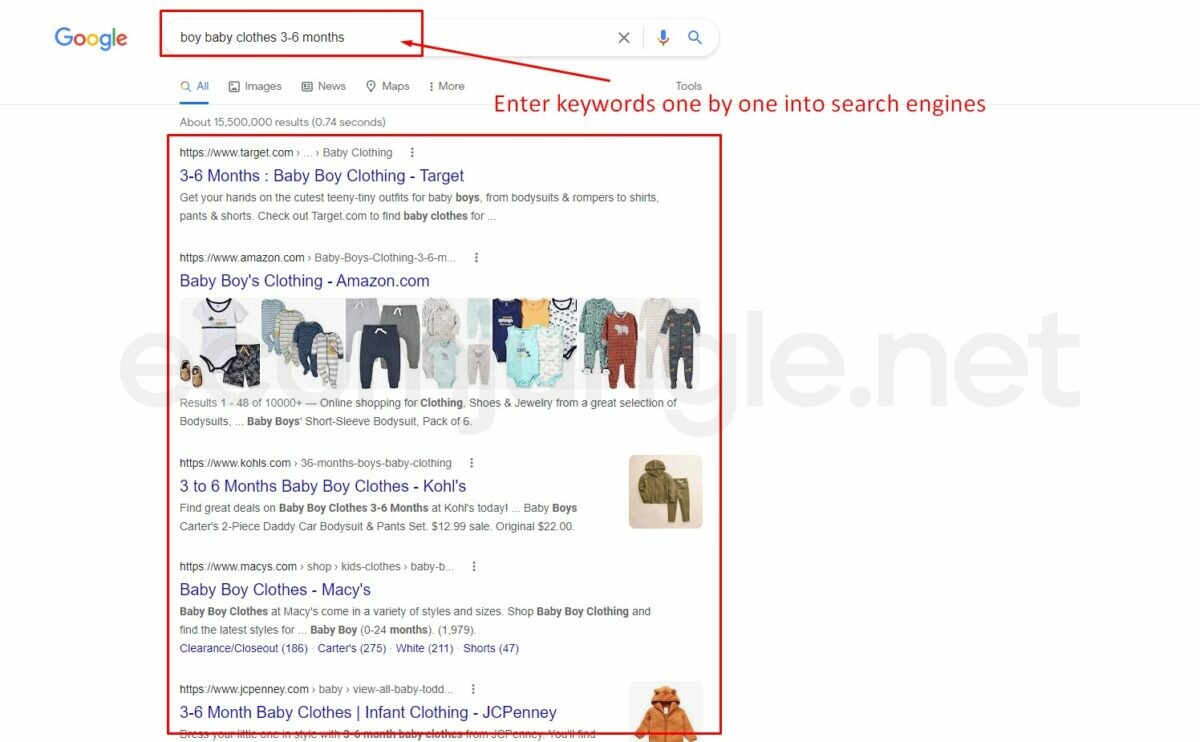
Task: Click the Google logo
Action: point(91,38)
